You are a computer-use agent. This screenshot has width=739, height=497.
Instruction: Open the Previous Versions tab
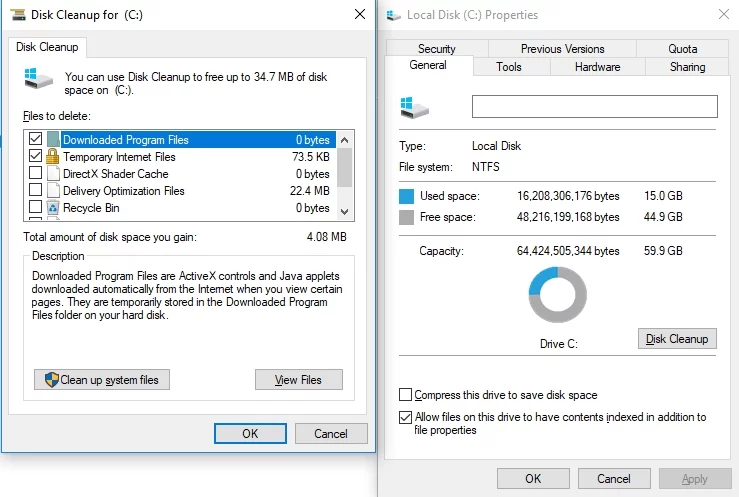click(562, 48)
